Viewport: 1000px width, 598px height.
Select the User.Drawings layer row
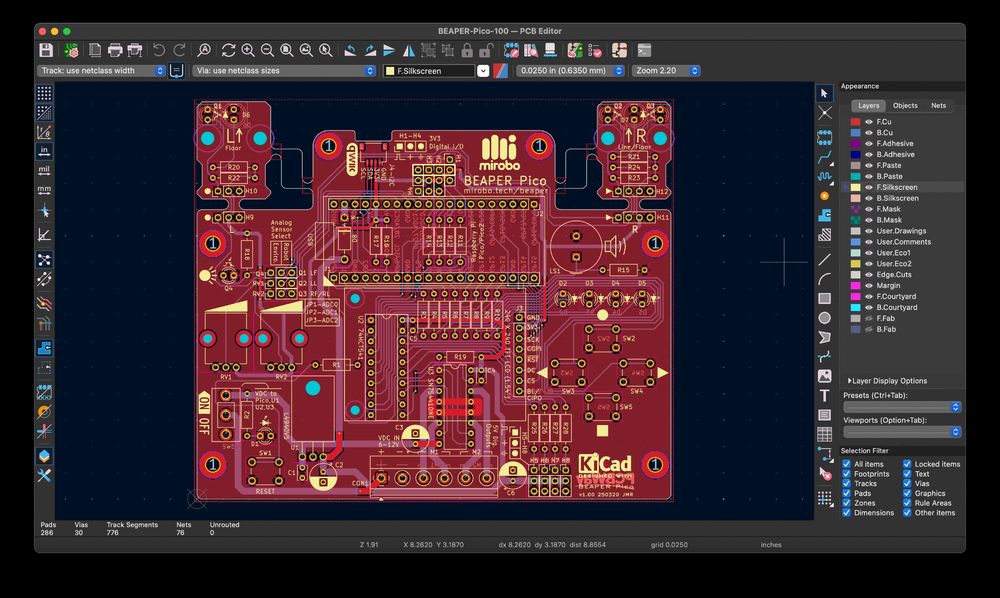coord(902,231)
